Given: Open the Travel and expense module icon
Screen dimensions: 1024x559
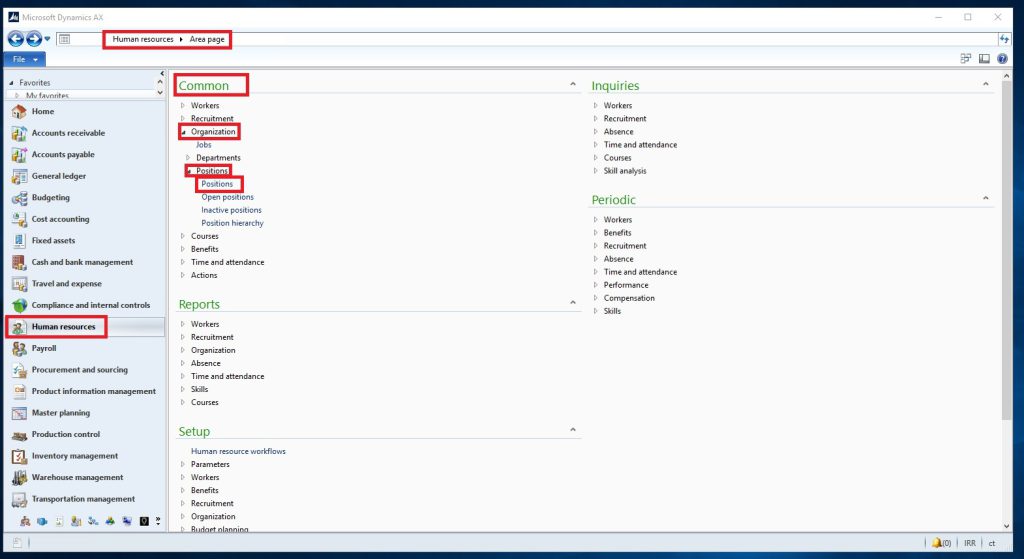Looking at the screenshot, I should pos(19,284).
